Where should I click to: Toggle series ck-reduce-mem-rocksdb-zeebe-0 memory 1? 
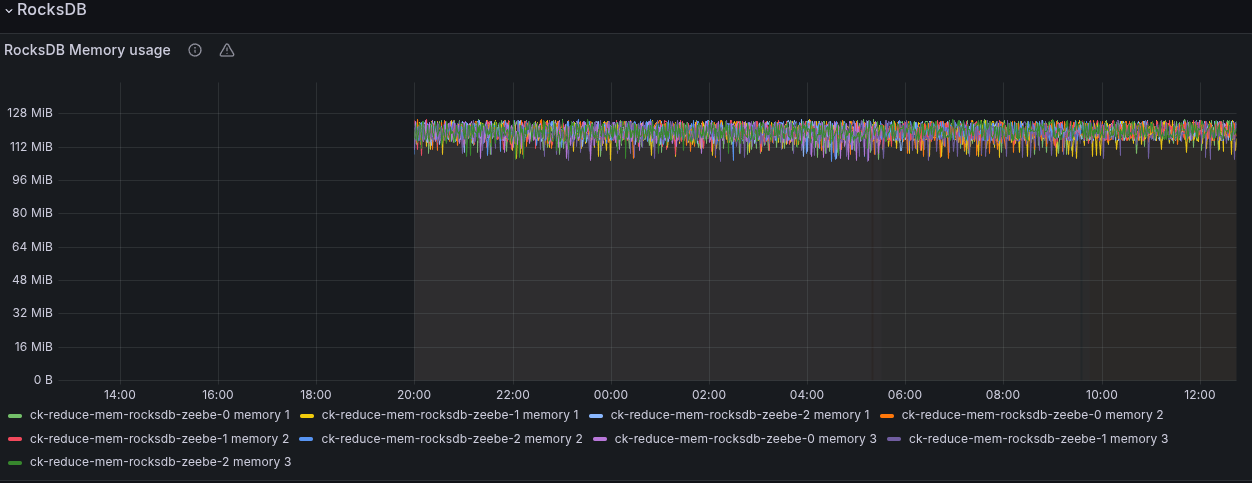point(160,414)
